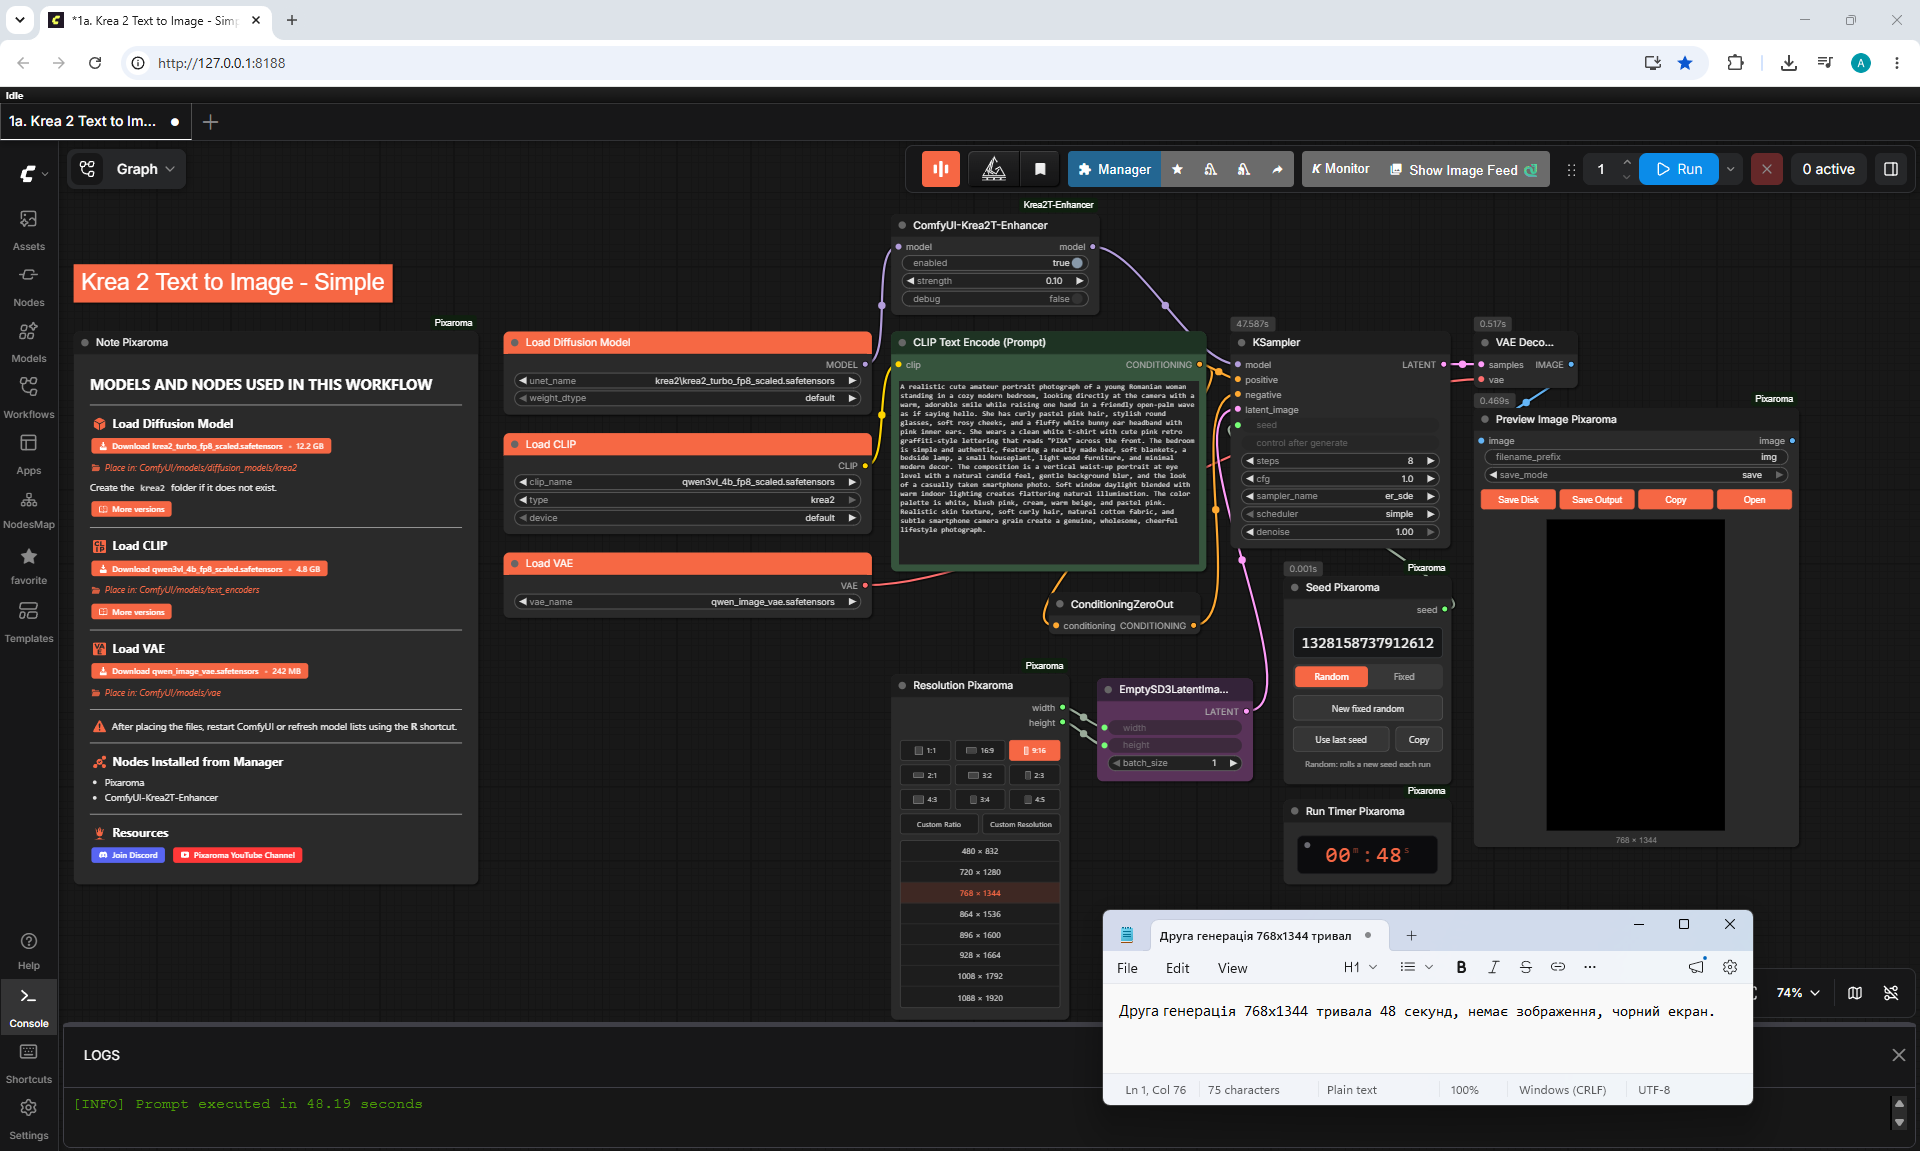Close the Logs panel

pyautogui.click(x=1899, y=1055)
